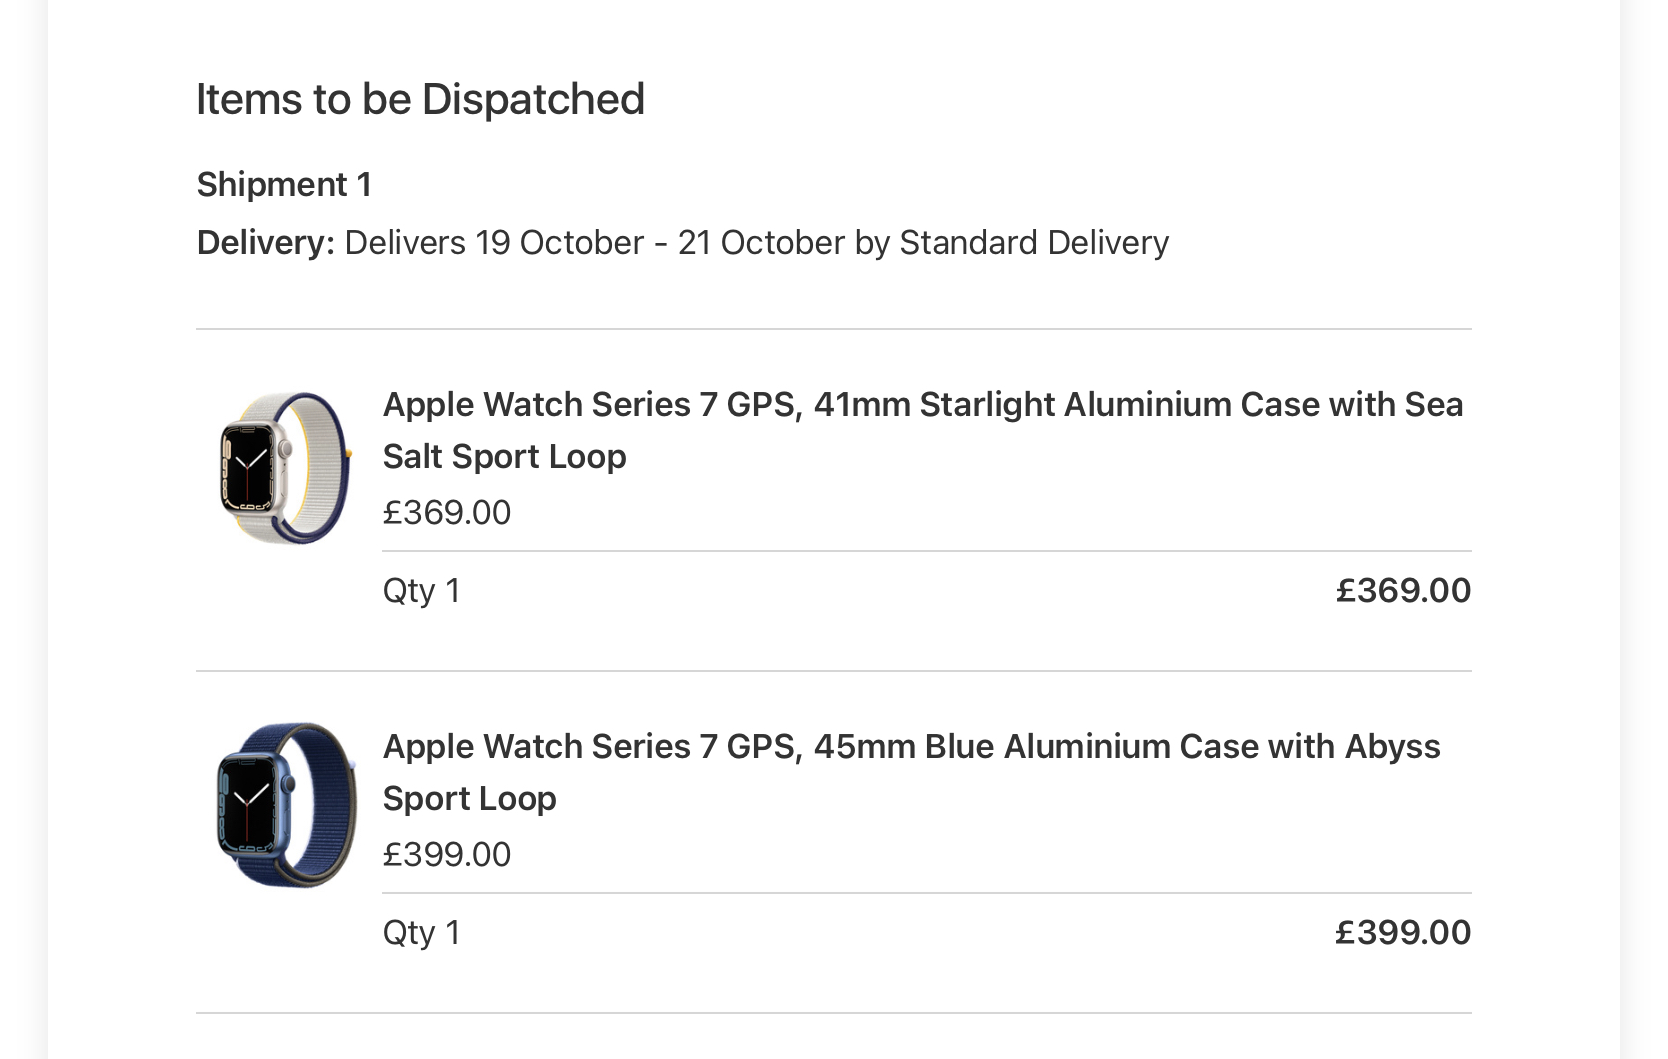1668x1059 pixels.
Task: Click the Delivers 19 October delivery text
Action: point(756,243)
